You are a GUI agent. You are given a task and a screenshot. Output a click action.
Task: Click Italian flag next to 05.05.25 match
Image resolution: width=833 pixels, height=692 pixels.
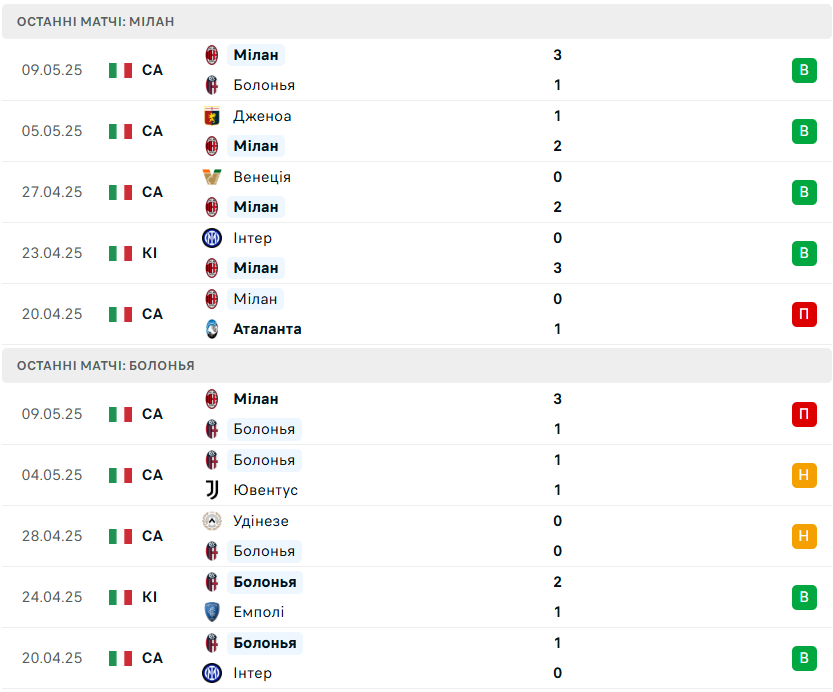(x=121, y=131)
